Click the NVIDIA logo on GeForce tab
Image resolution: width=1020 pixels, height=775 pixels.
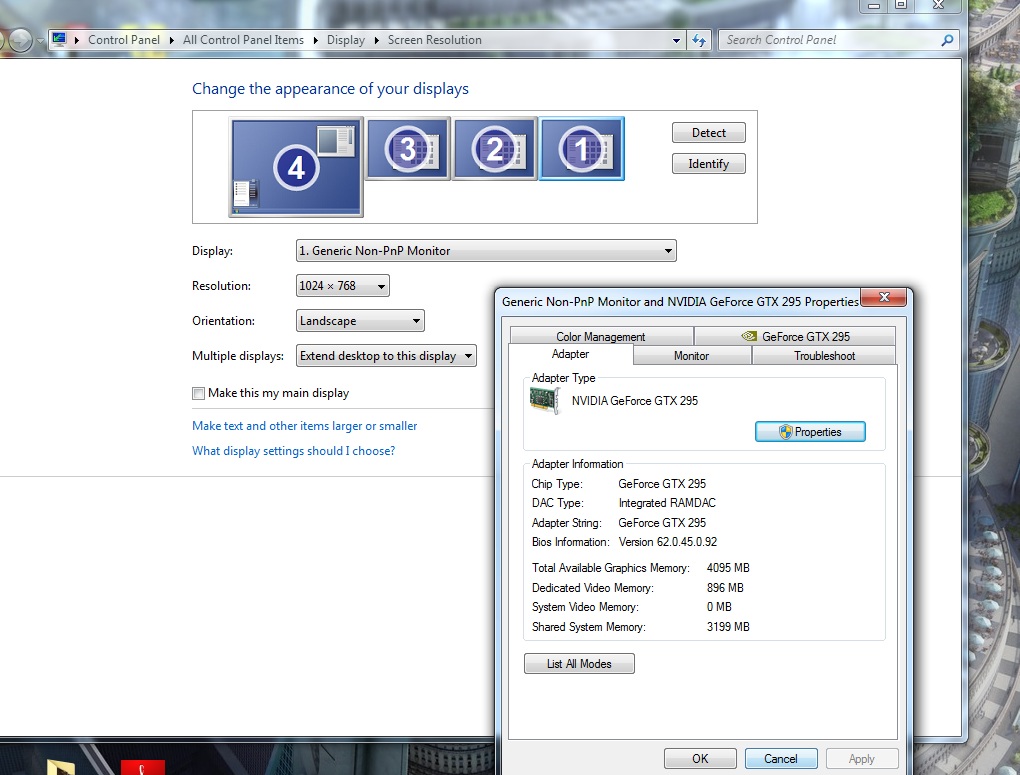(749, 336)
